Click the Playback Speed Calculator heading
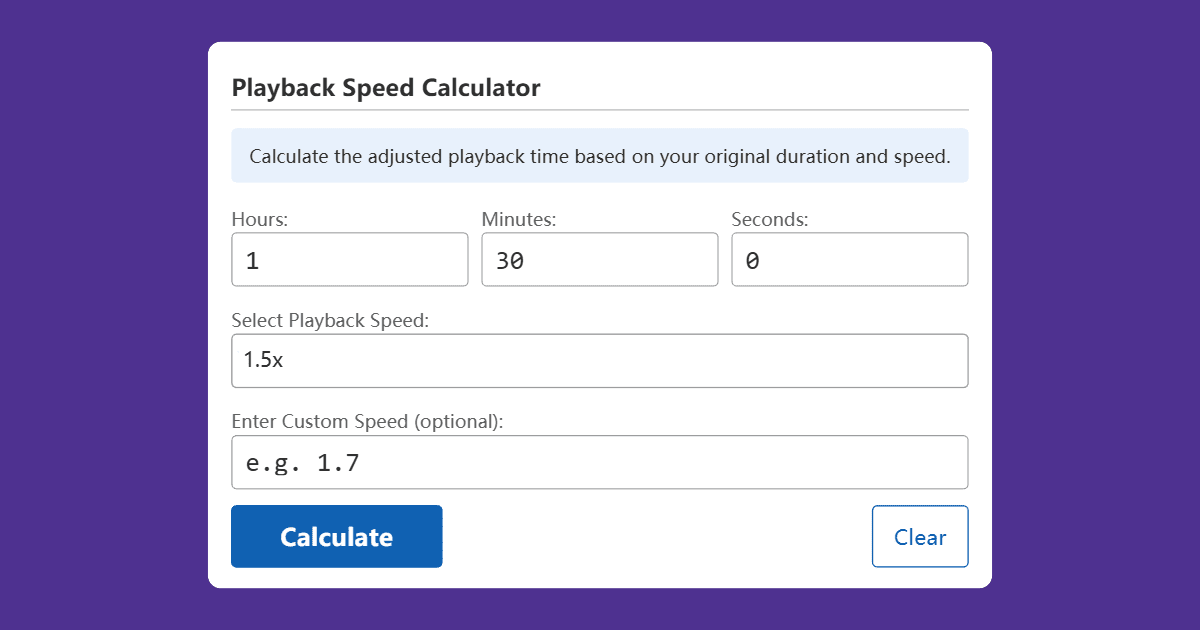The height and width of the screenshot is (630, 1200). [386, 88]
